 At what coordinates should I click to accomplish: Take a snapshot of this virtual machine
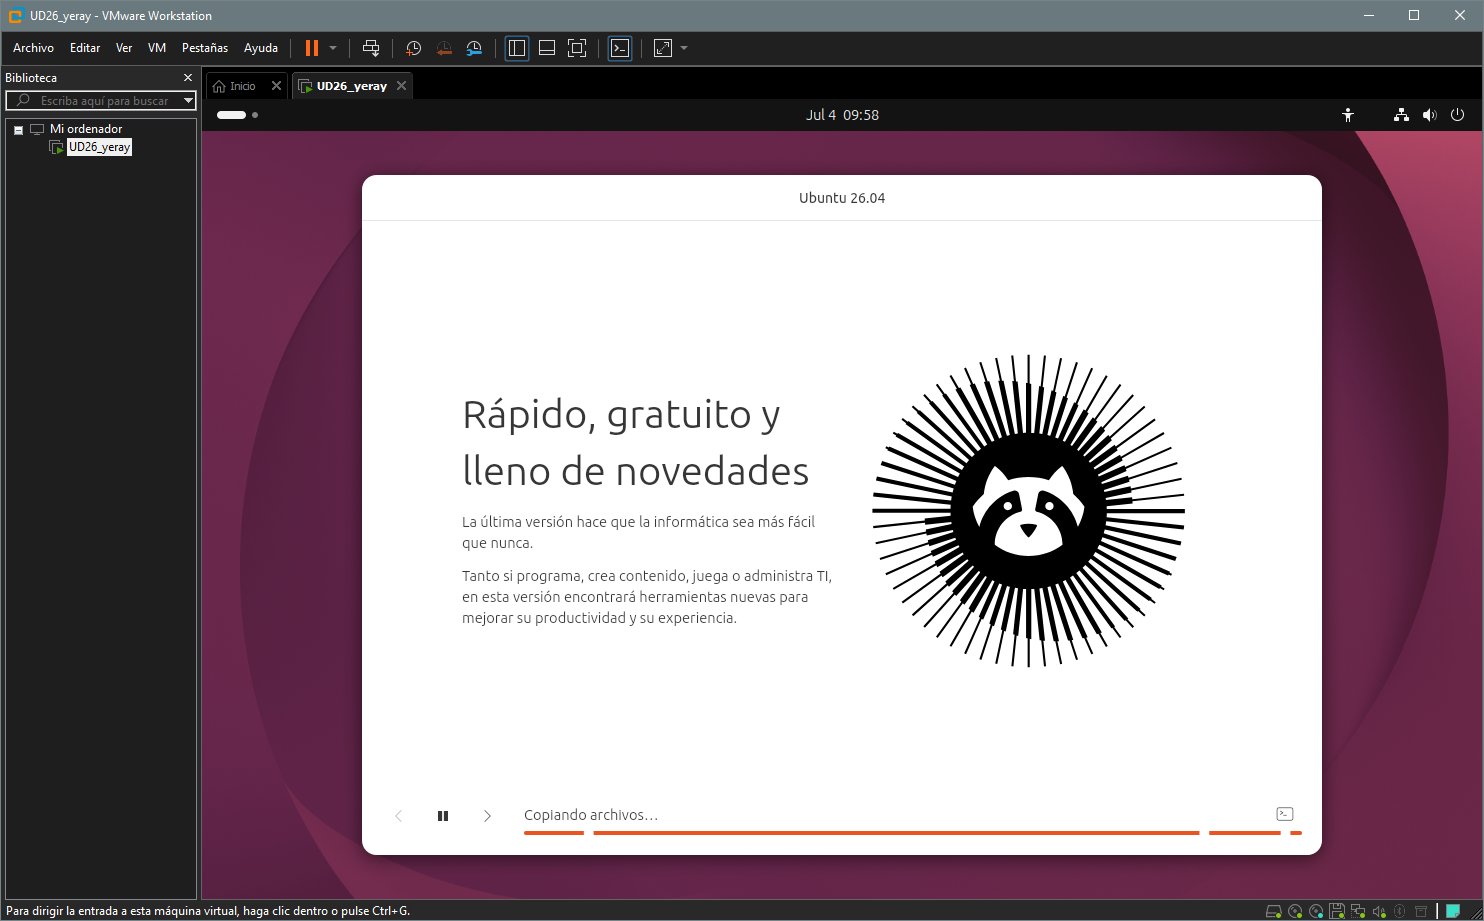click(414, 48)
